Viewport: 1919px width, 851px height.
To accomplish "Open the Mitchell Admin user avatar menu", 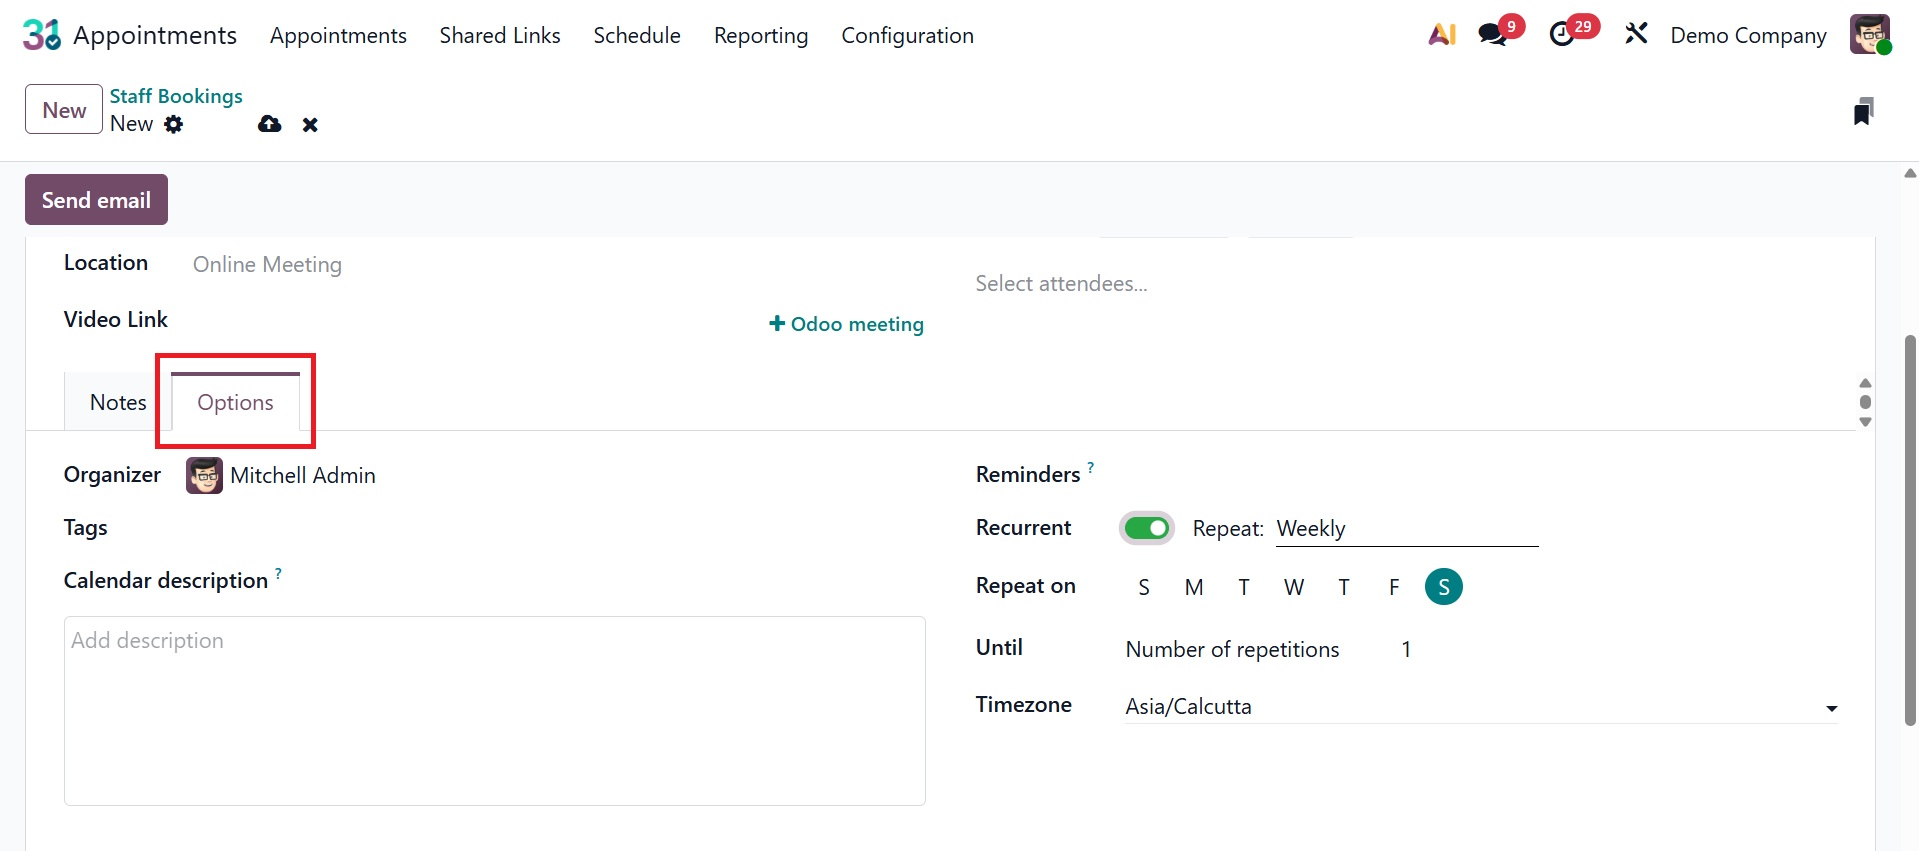I will coord(1869,35).
